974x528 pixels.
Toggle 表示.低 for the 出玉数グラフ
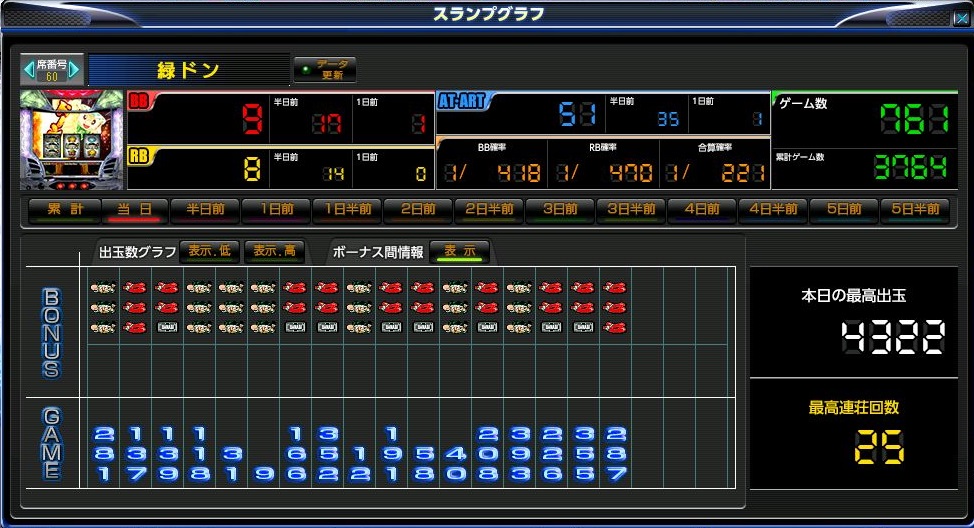210,251
